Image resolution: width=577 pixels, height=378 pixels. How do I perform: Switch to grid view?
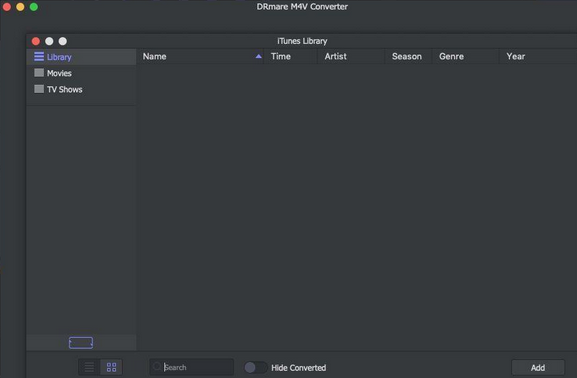pos(111,367)
